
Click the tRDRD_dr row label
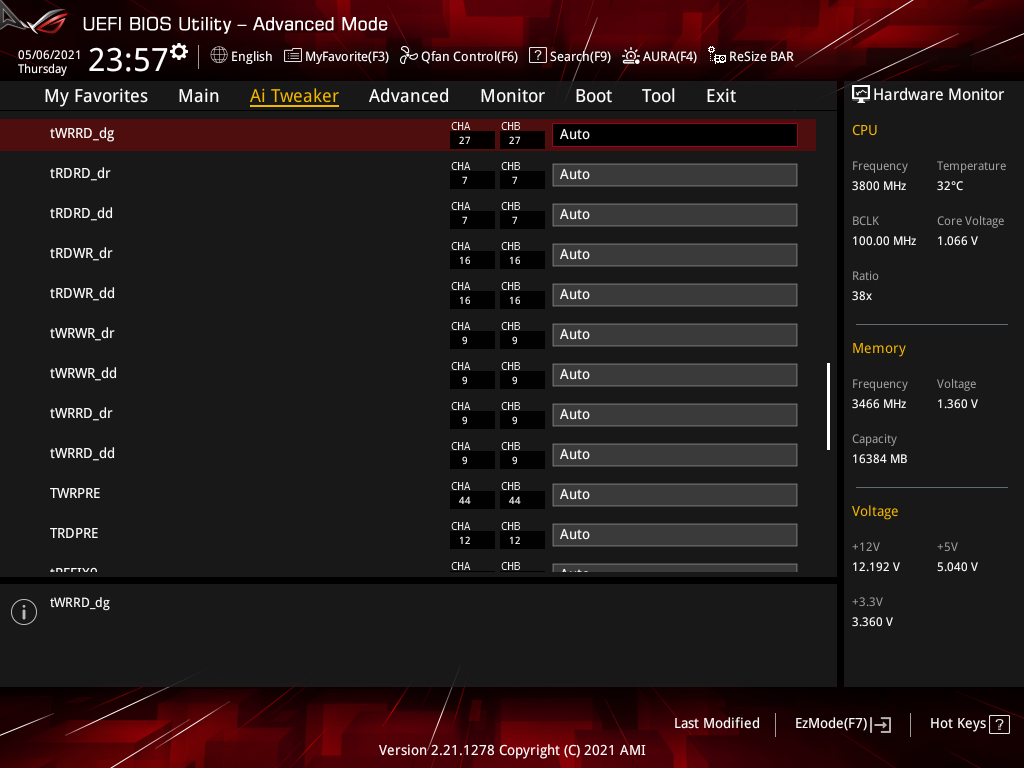pyautogui.click(x=80, y=174)
